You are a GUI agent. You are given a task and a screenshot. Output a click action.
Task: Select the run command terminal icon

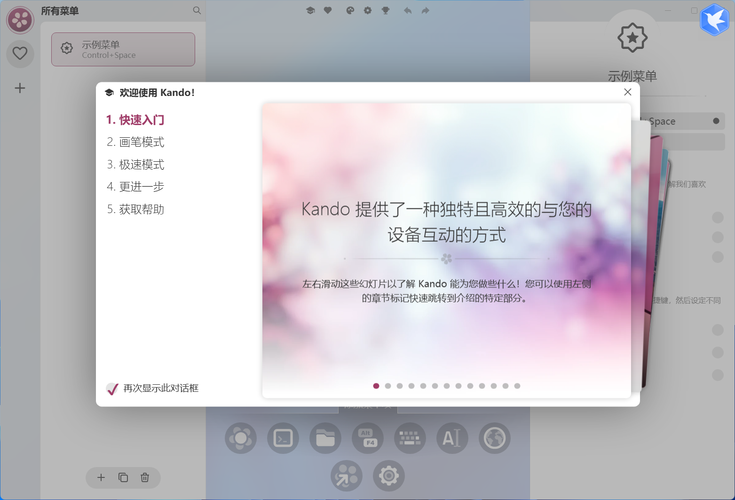(x=283, y=437)
